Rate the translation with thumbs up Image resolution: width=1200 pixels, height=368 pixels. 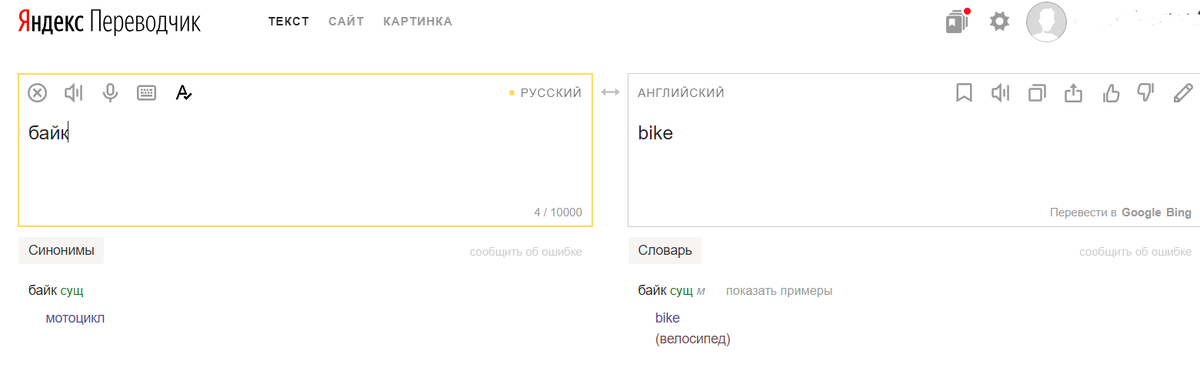click(x=1110, y=93)
